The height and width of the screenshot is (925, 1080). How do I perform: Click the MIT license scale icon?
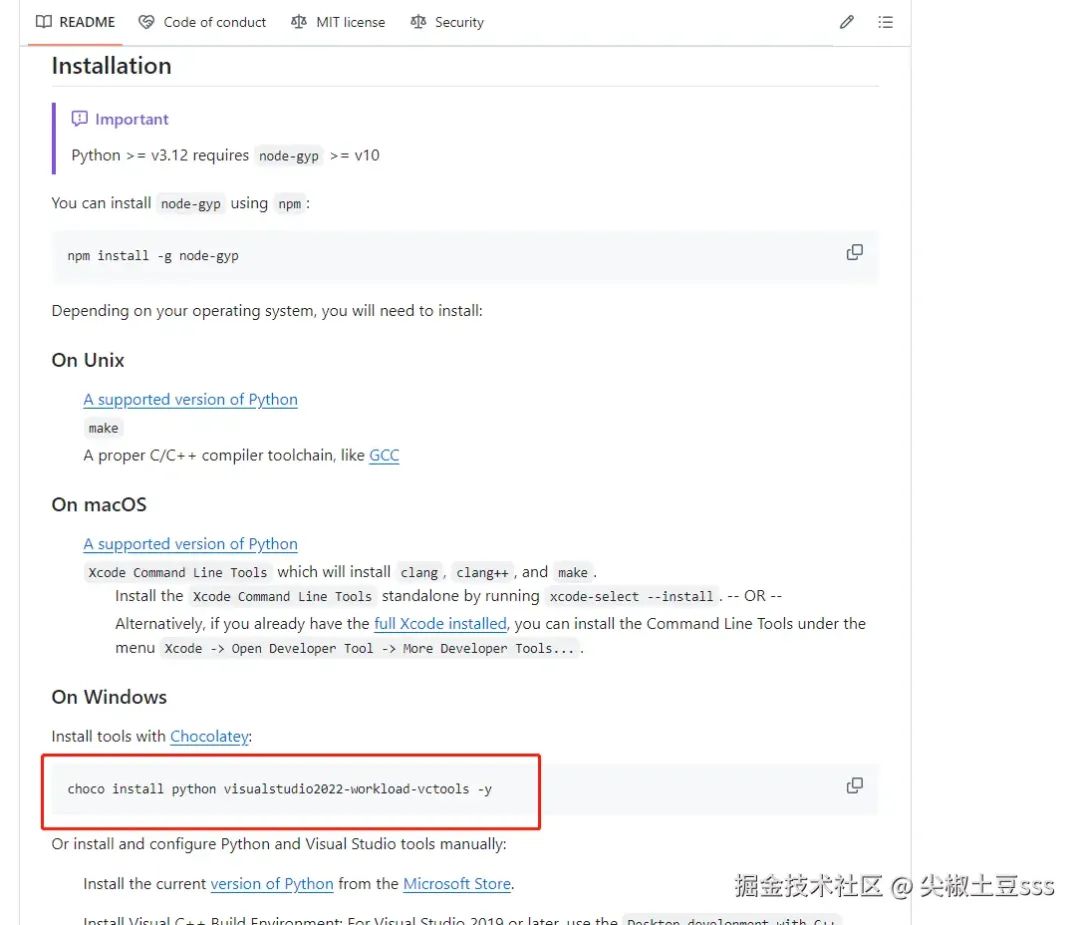pyautogui.click(x=299, y=22)
